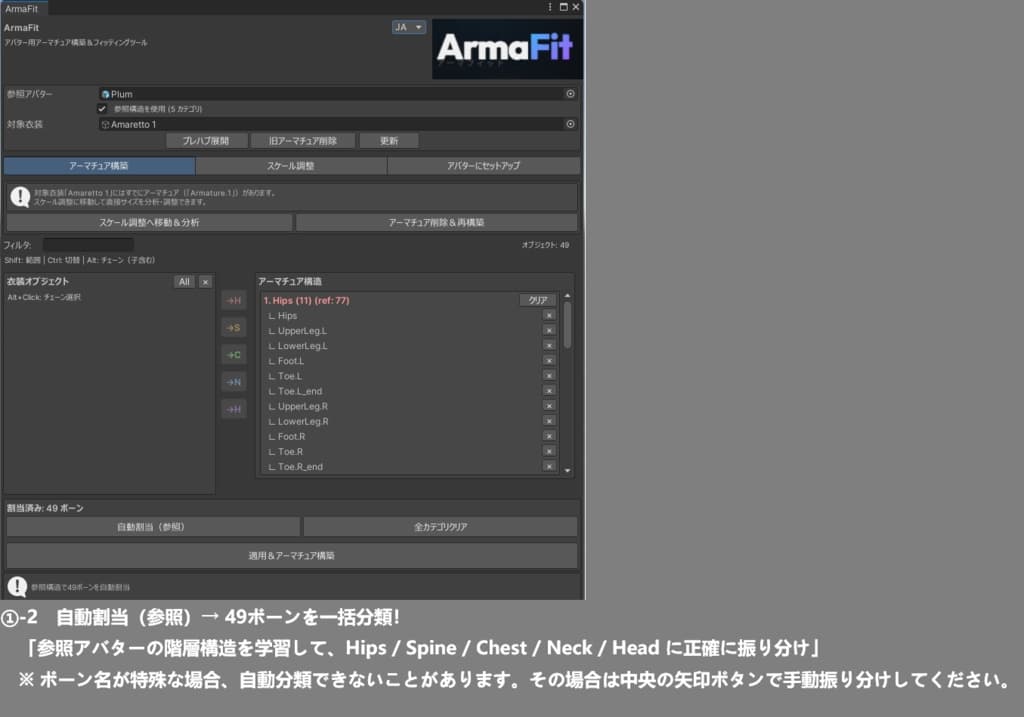Screen dimensions: 1024x717
Task: Click the 自動割当（参照） button
Action: point(153,527)
